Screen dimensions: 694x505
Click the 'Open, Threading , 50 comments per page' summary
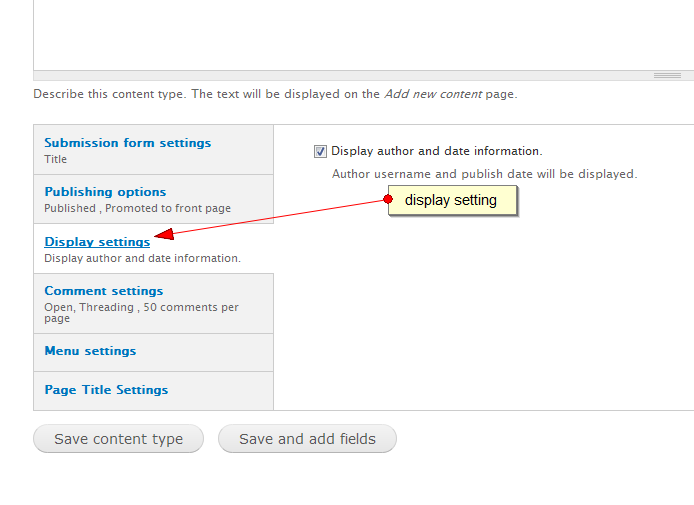coord(141,312)
